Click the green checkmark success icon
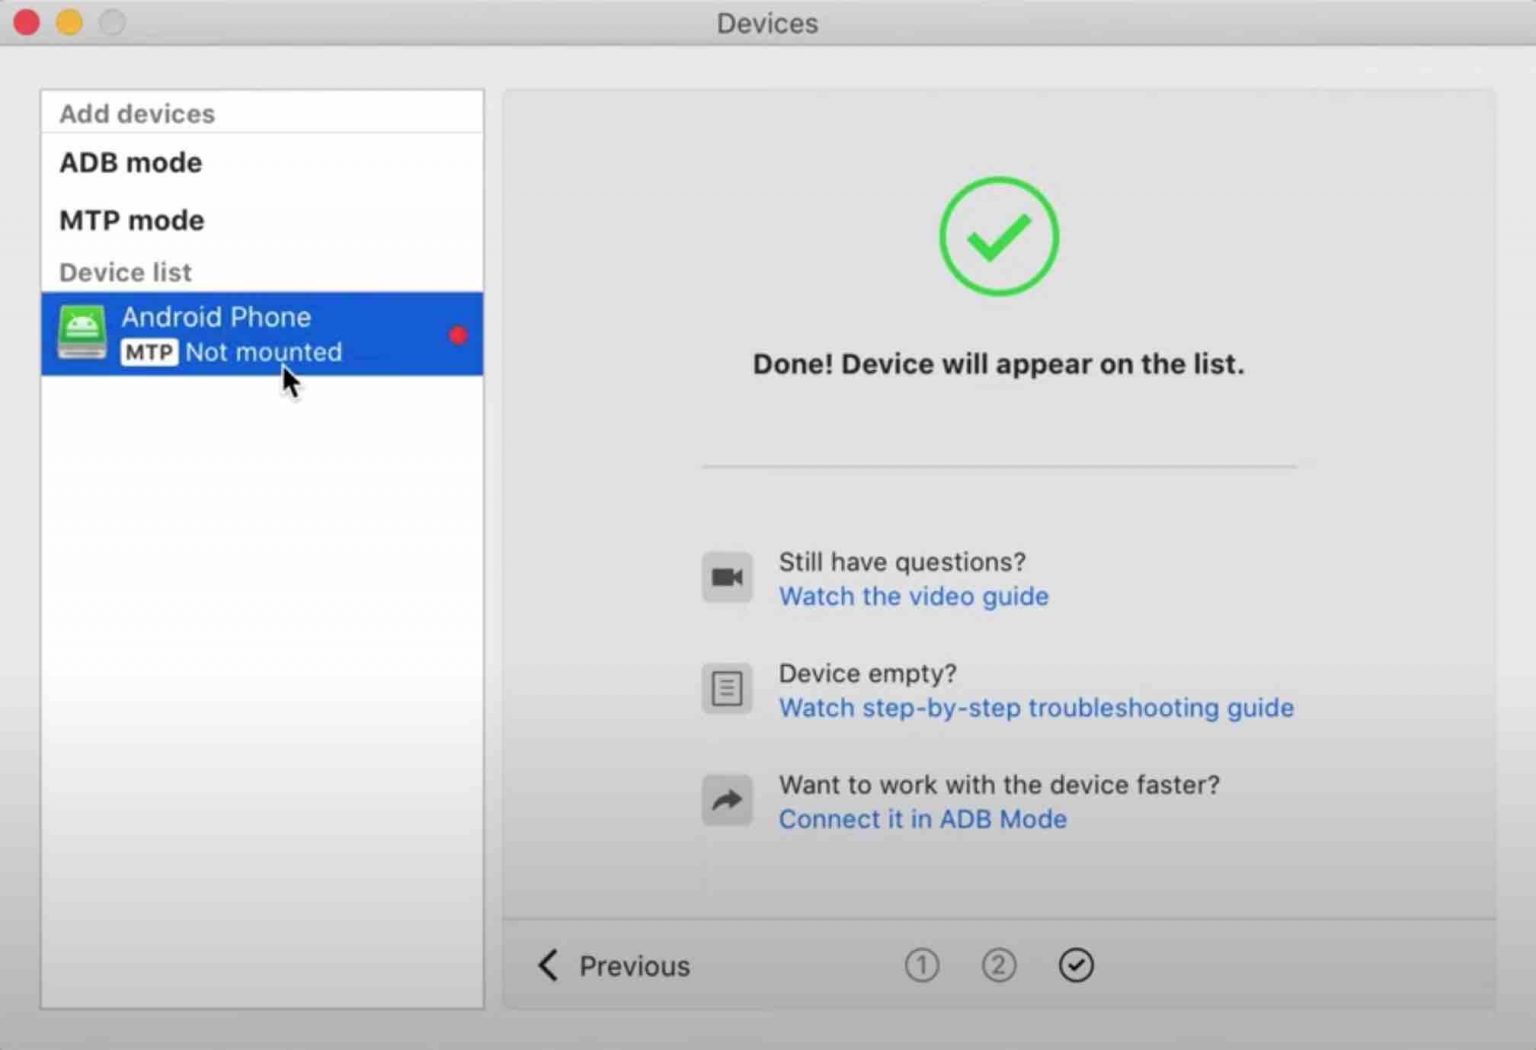The image size is (1536, 1050). coord(997,236)
